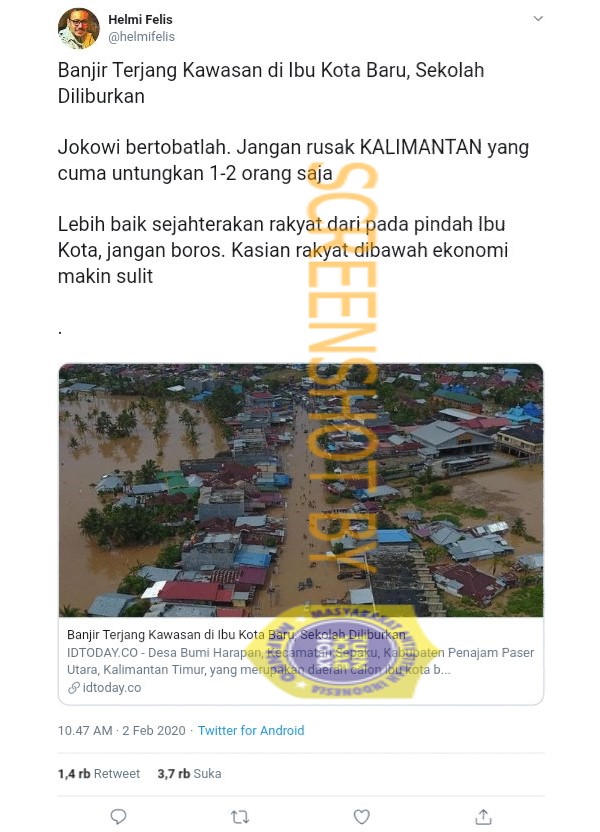
Task: Open Helmi Felis profile picture
Action: pos(79,29)
